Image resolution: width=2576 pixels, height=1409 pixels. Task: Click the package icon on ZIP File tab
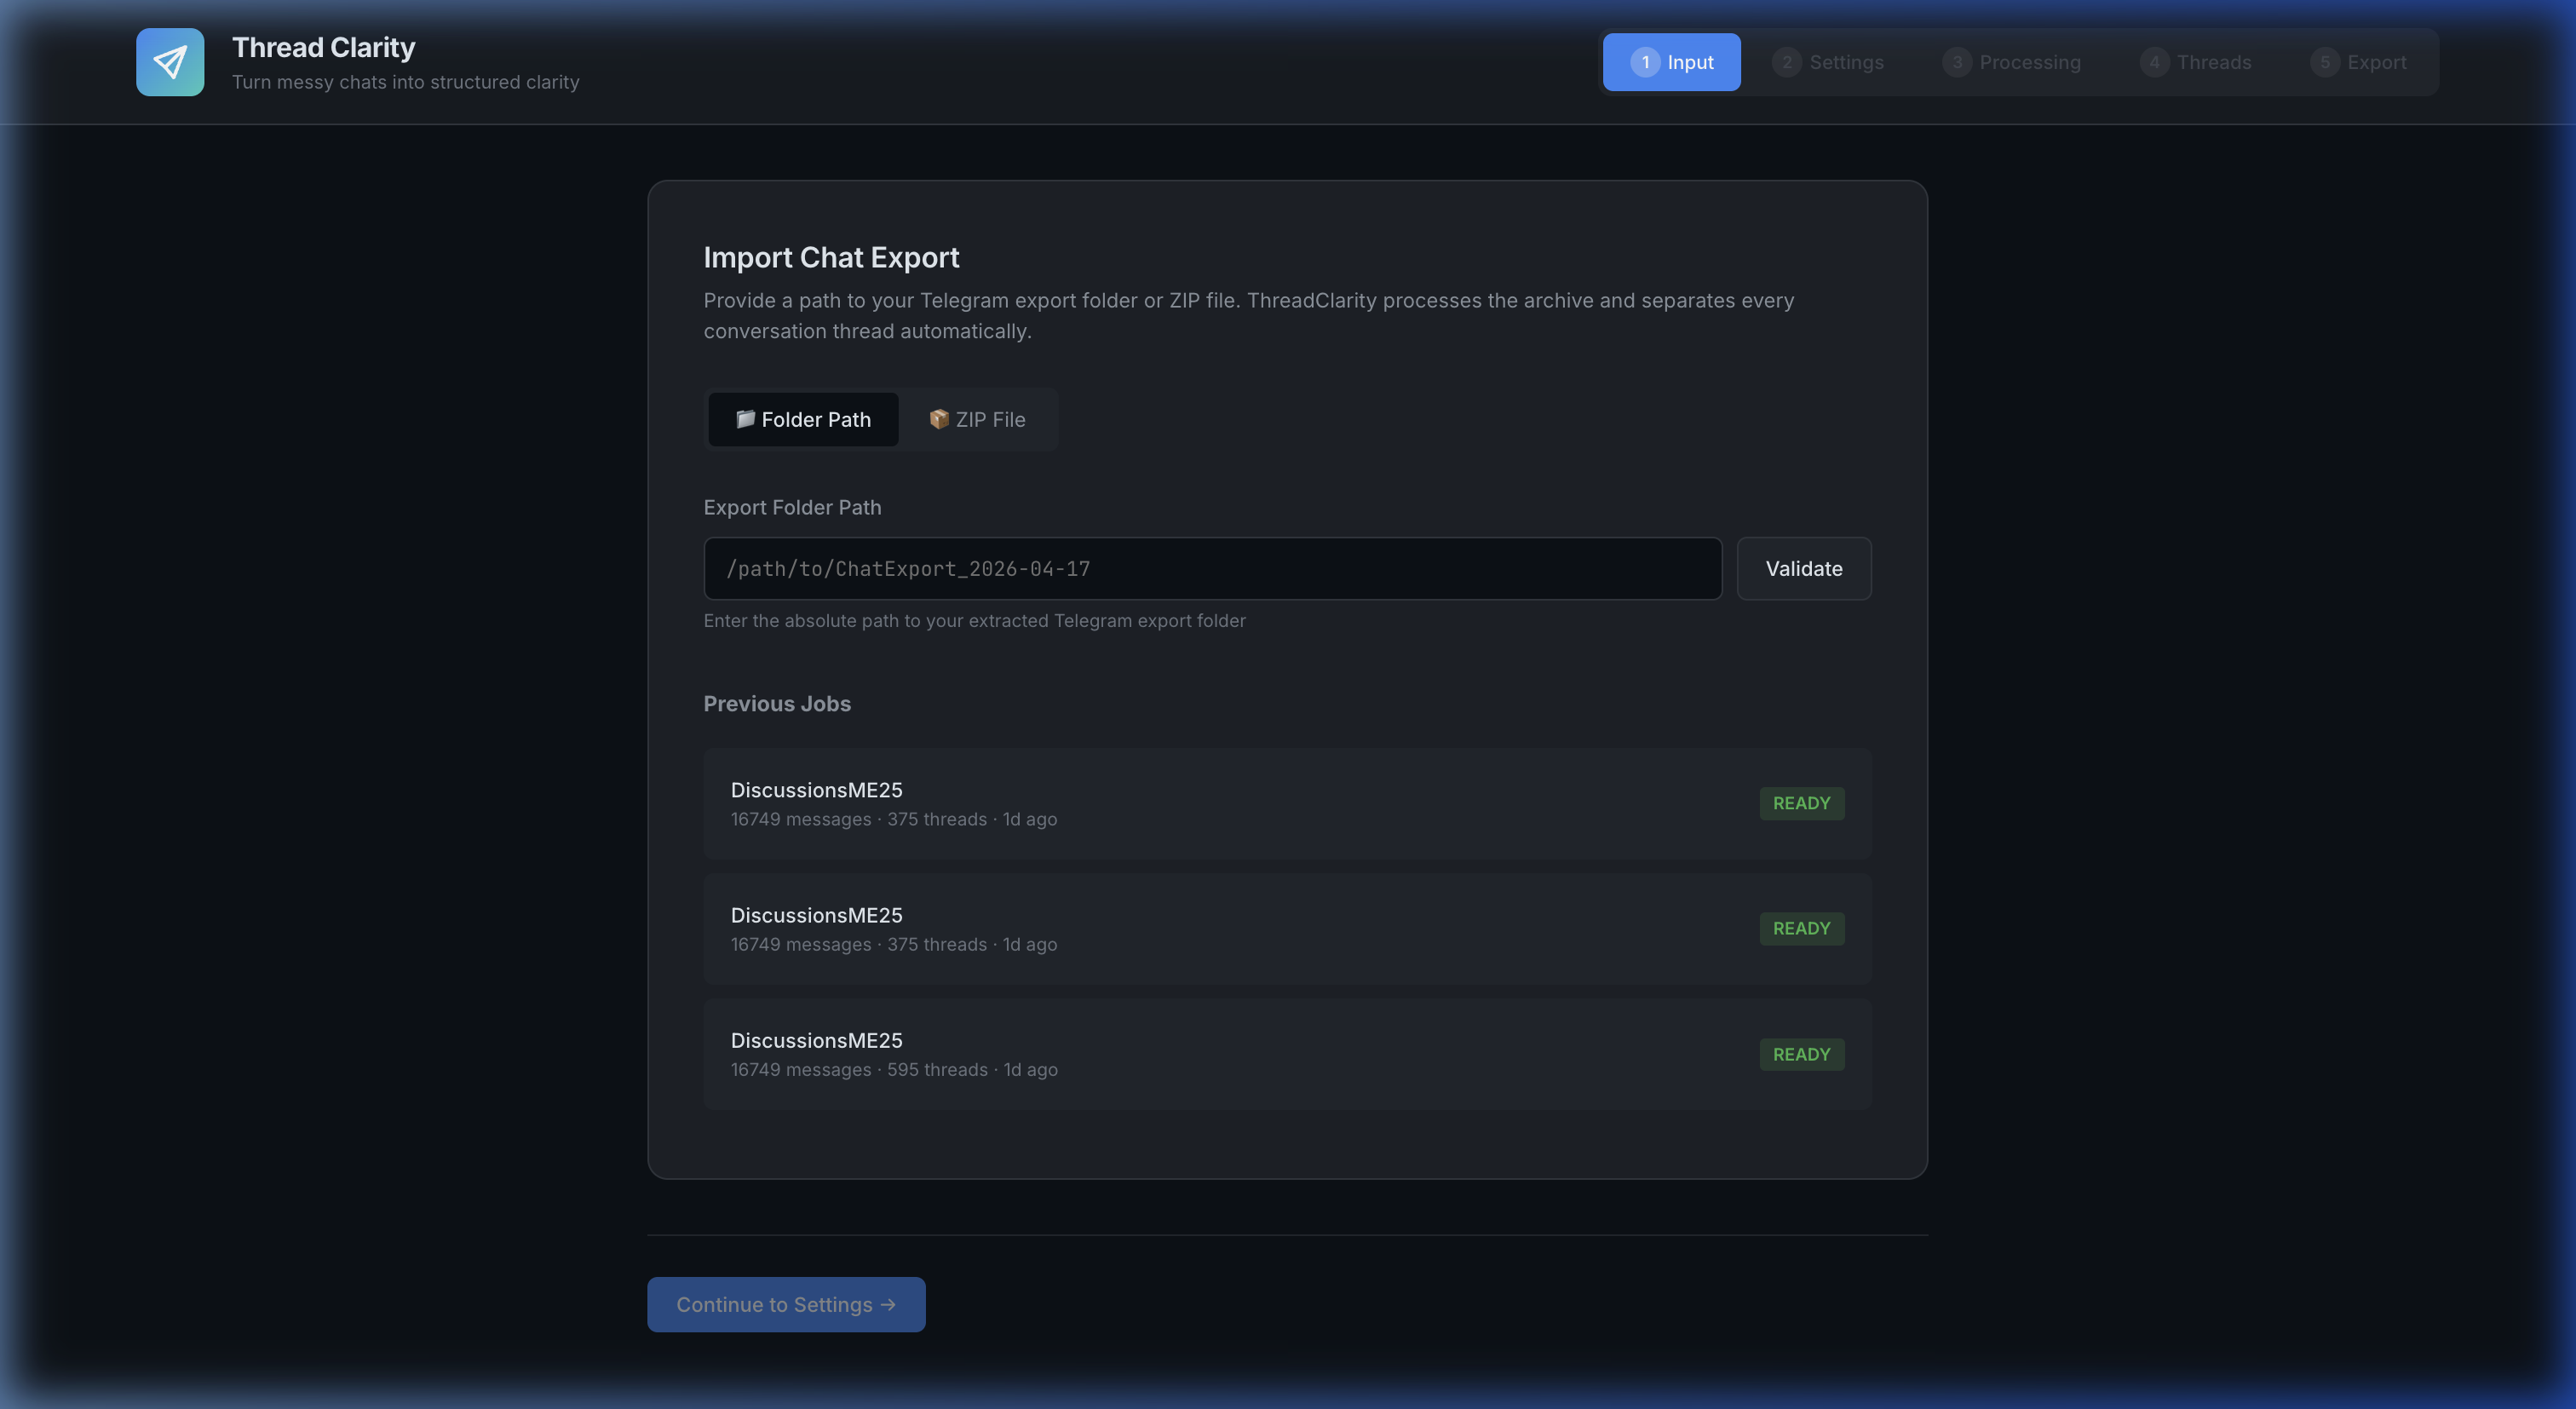(x=939, y=419)
